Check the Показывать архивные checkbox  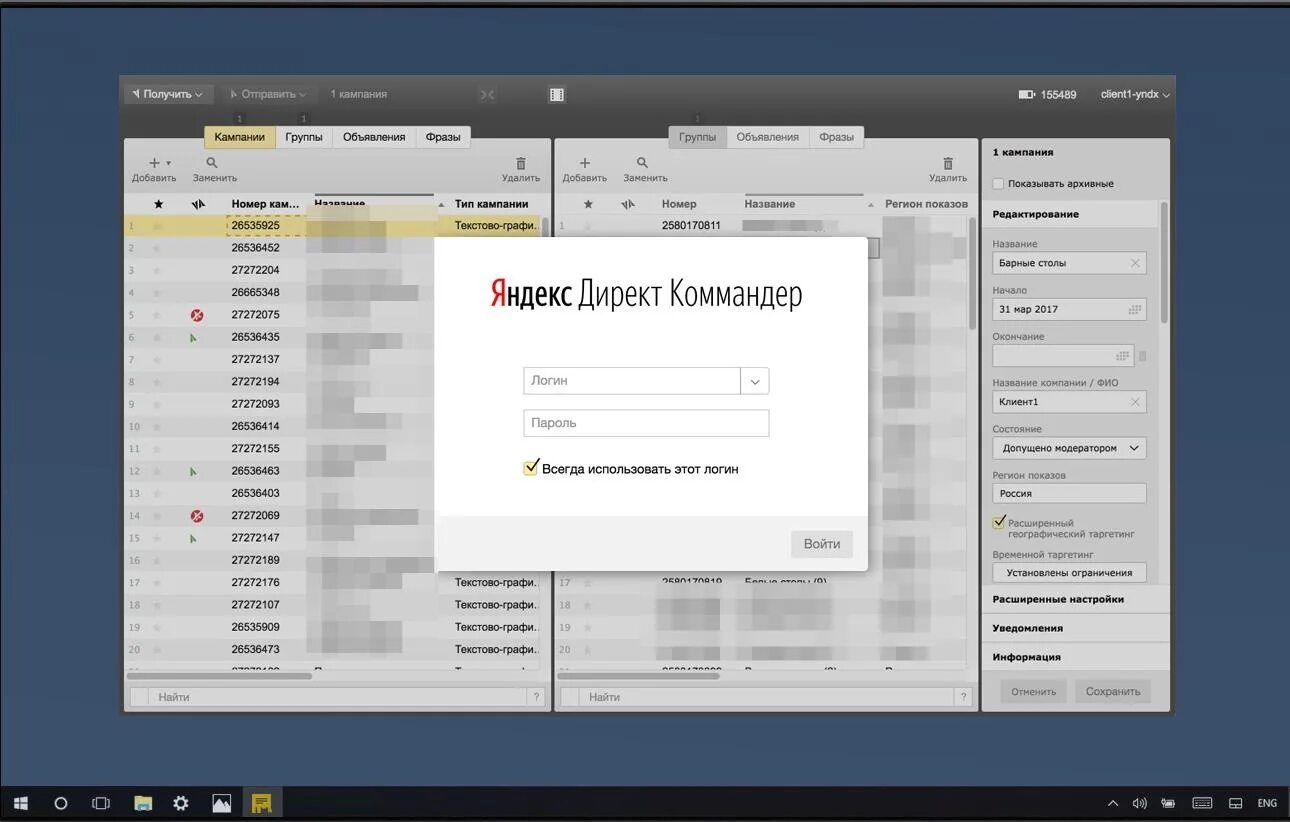pos(998,184)
